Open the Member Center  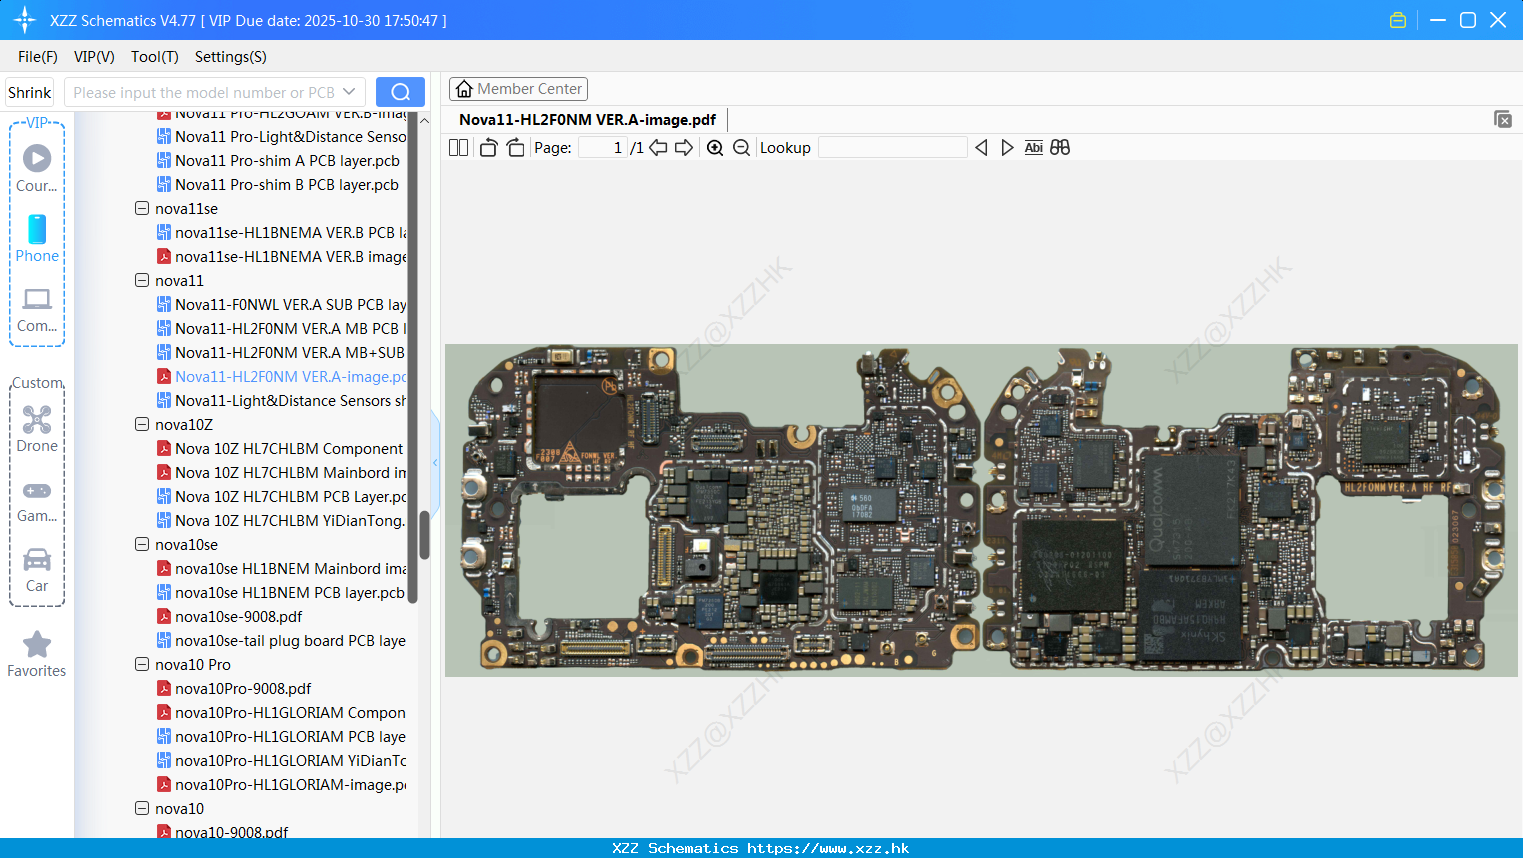tap(518, 89)
